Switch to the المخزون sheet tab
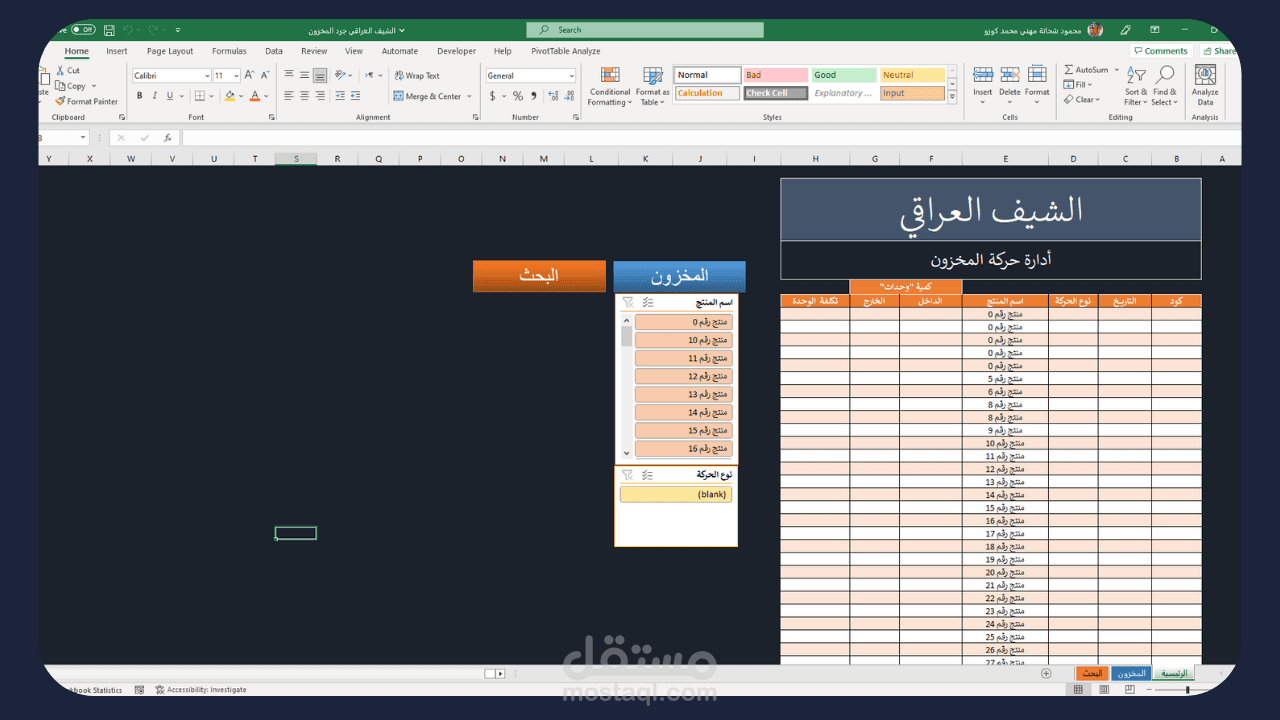The image size is (1280, 720). pos(1131,674)
